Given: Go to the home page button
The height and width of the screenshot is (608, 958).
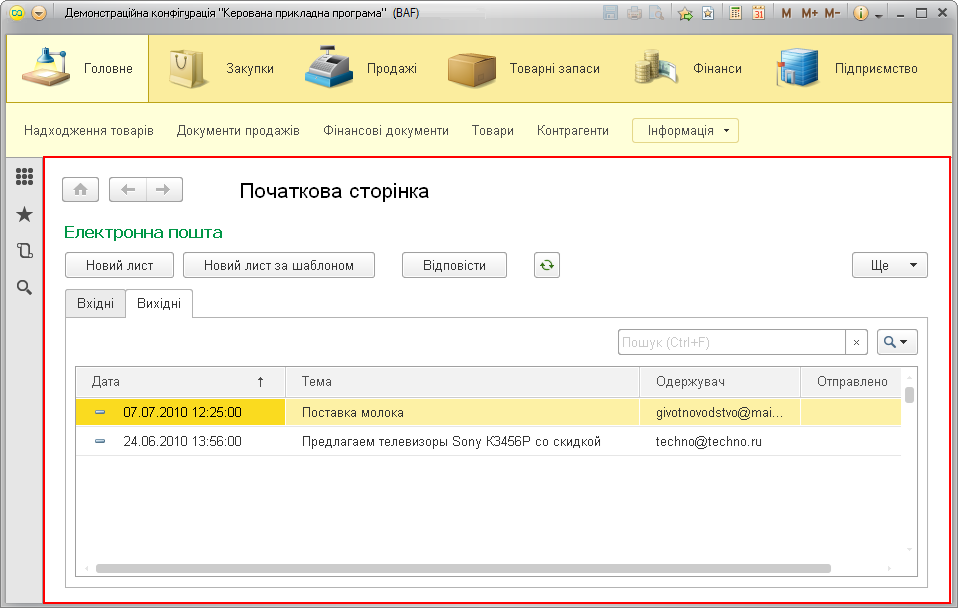Looking at the screenshot, I should [81, 189].
